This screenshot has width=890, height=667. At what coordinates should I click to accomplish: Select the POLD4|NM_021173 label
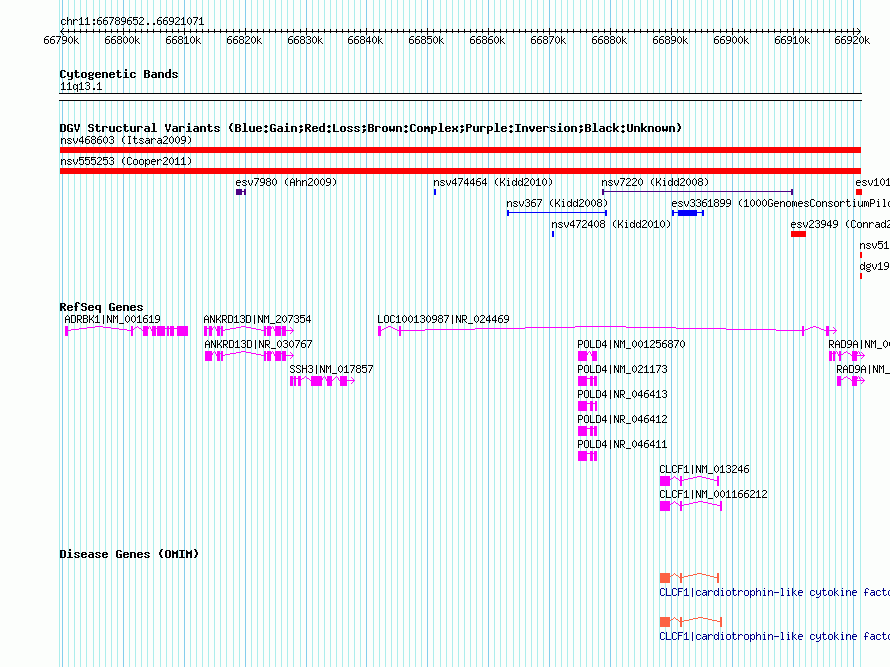pos(622,370)
